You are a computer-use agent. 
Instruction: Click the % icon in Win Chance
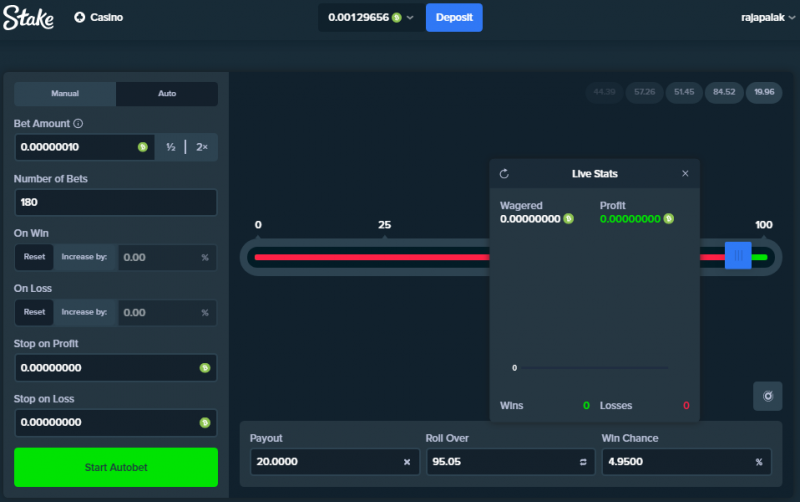pos(759,462)
